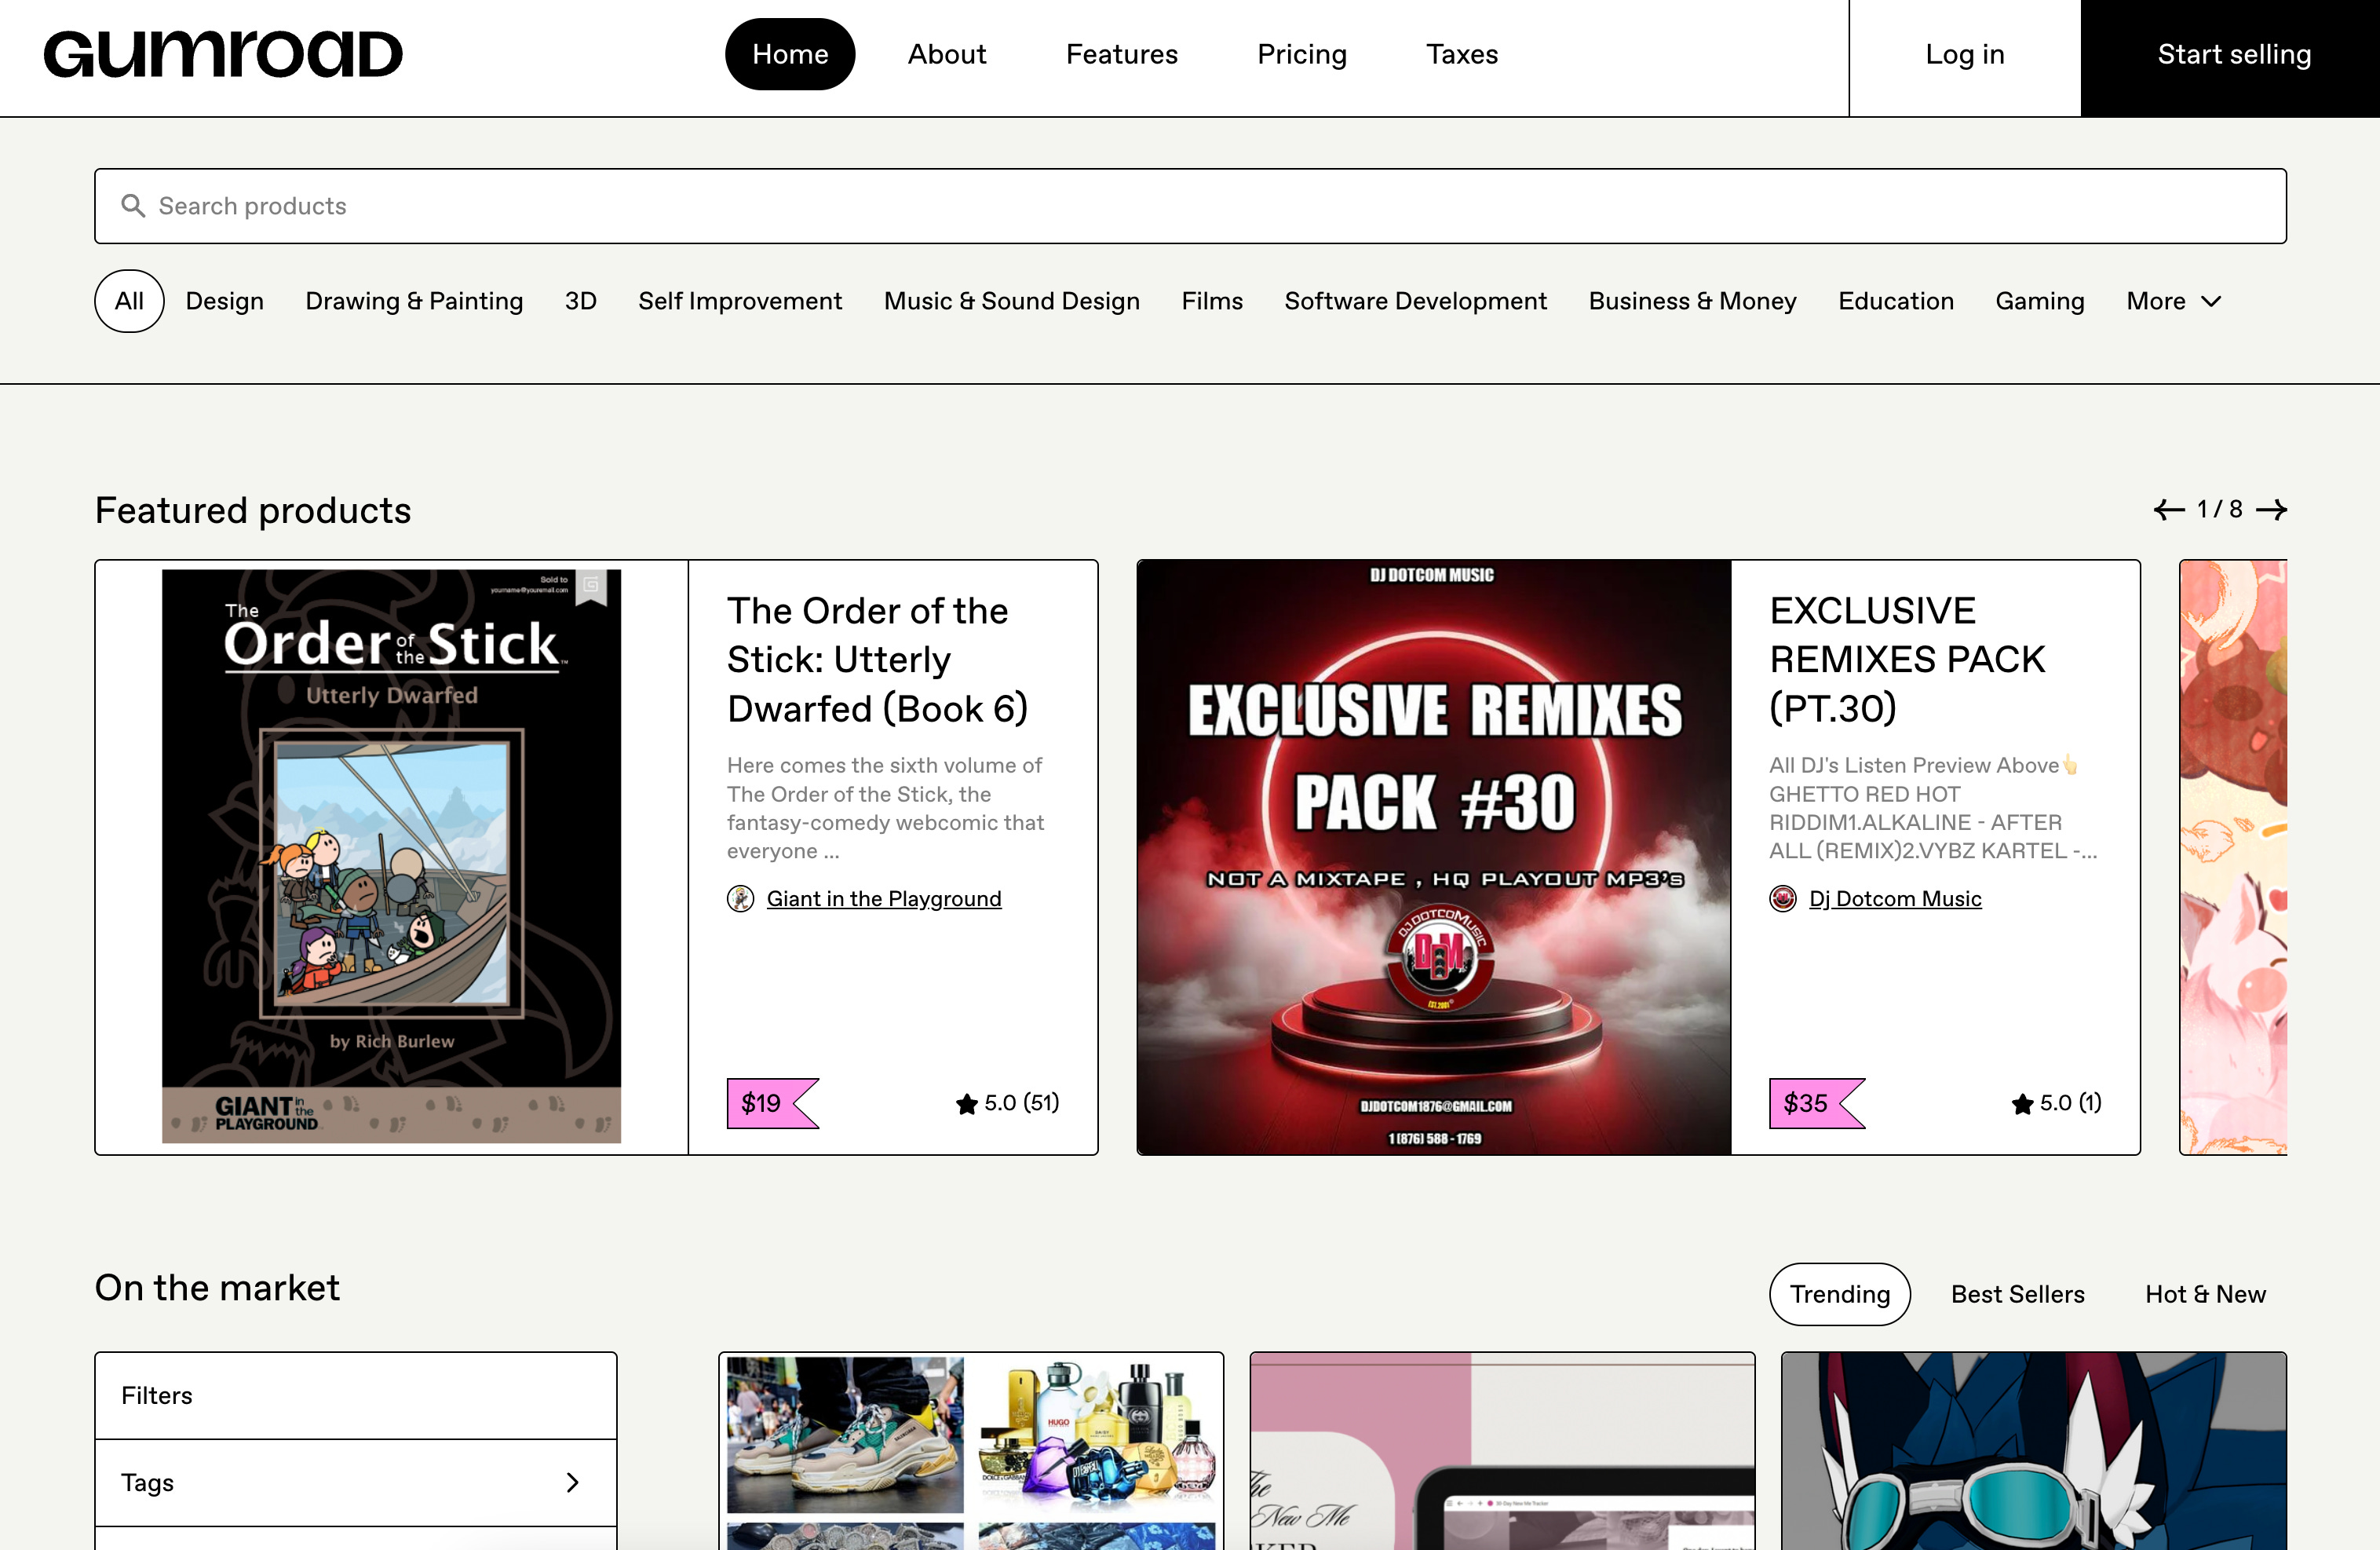Screen dimensions: 2380x1550
Task: Click the Search products field
Action: click(x=1190, y=206)
